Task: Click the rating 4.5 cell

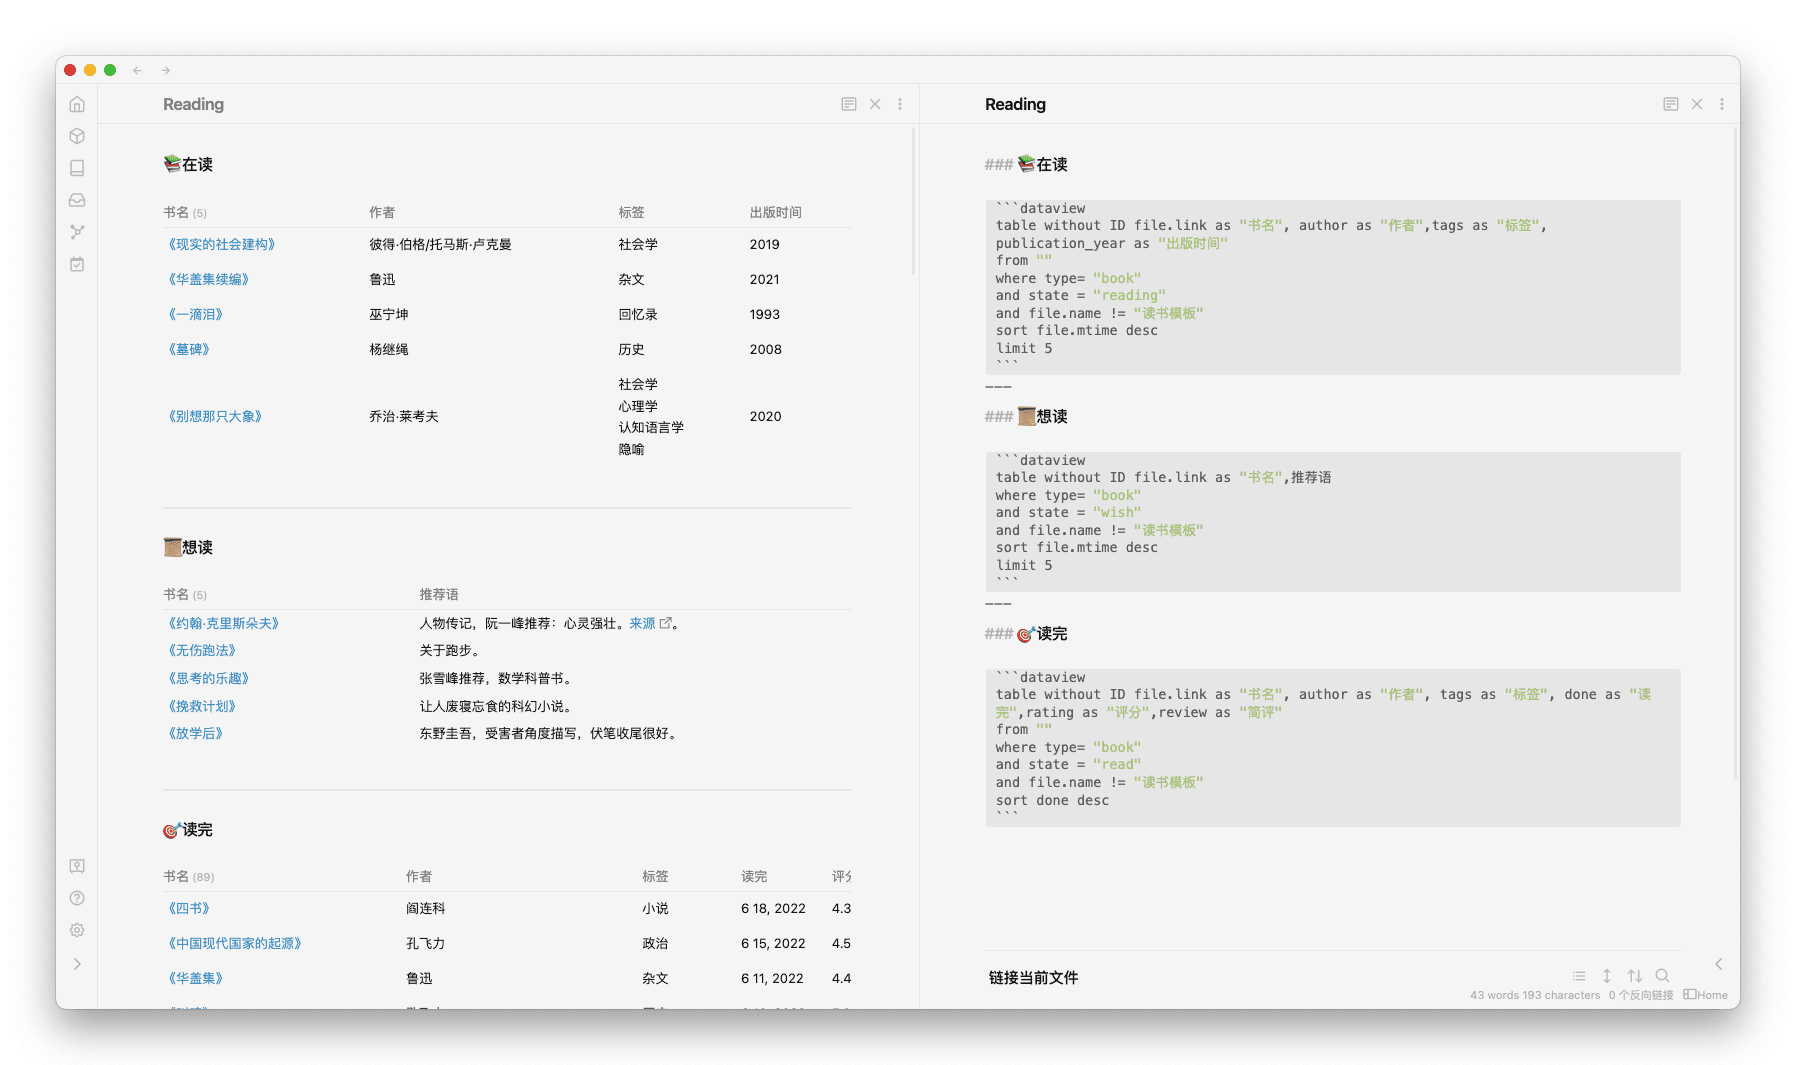Action: 841,943
